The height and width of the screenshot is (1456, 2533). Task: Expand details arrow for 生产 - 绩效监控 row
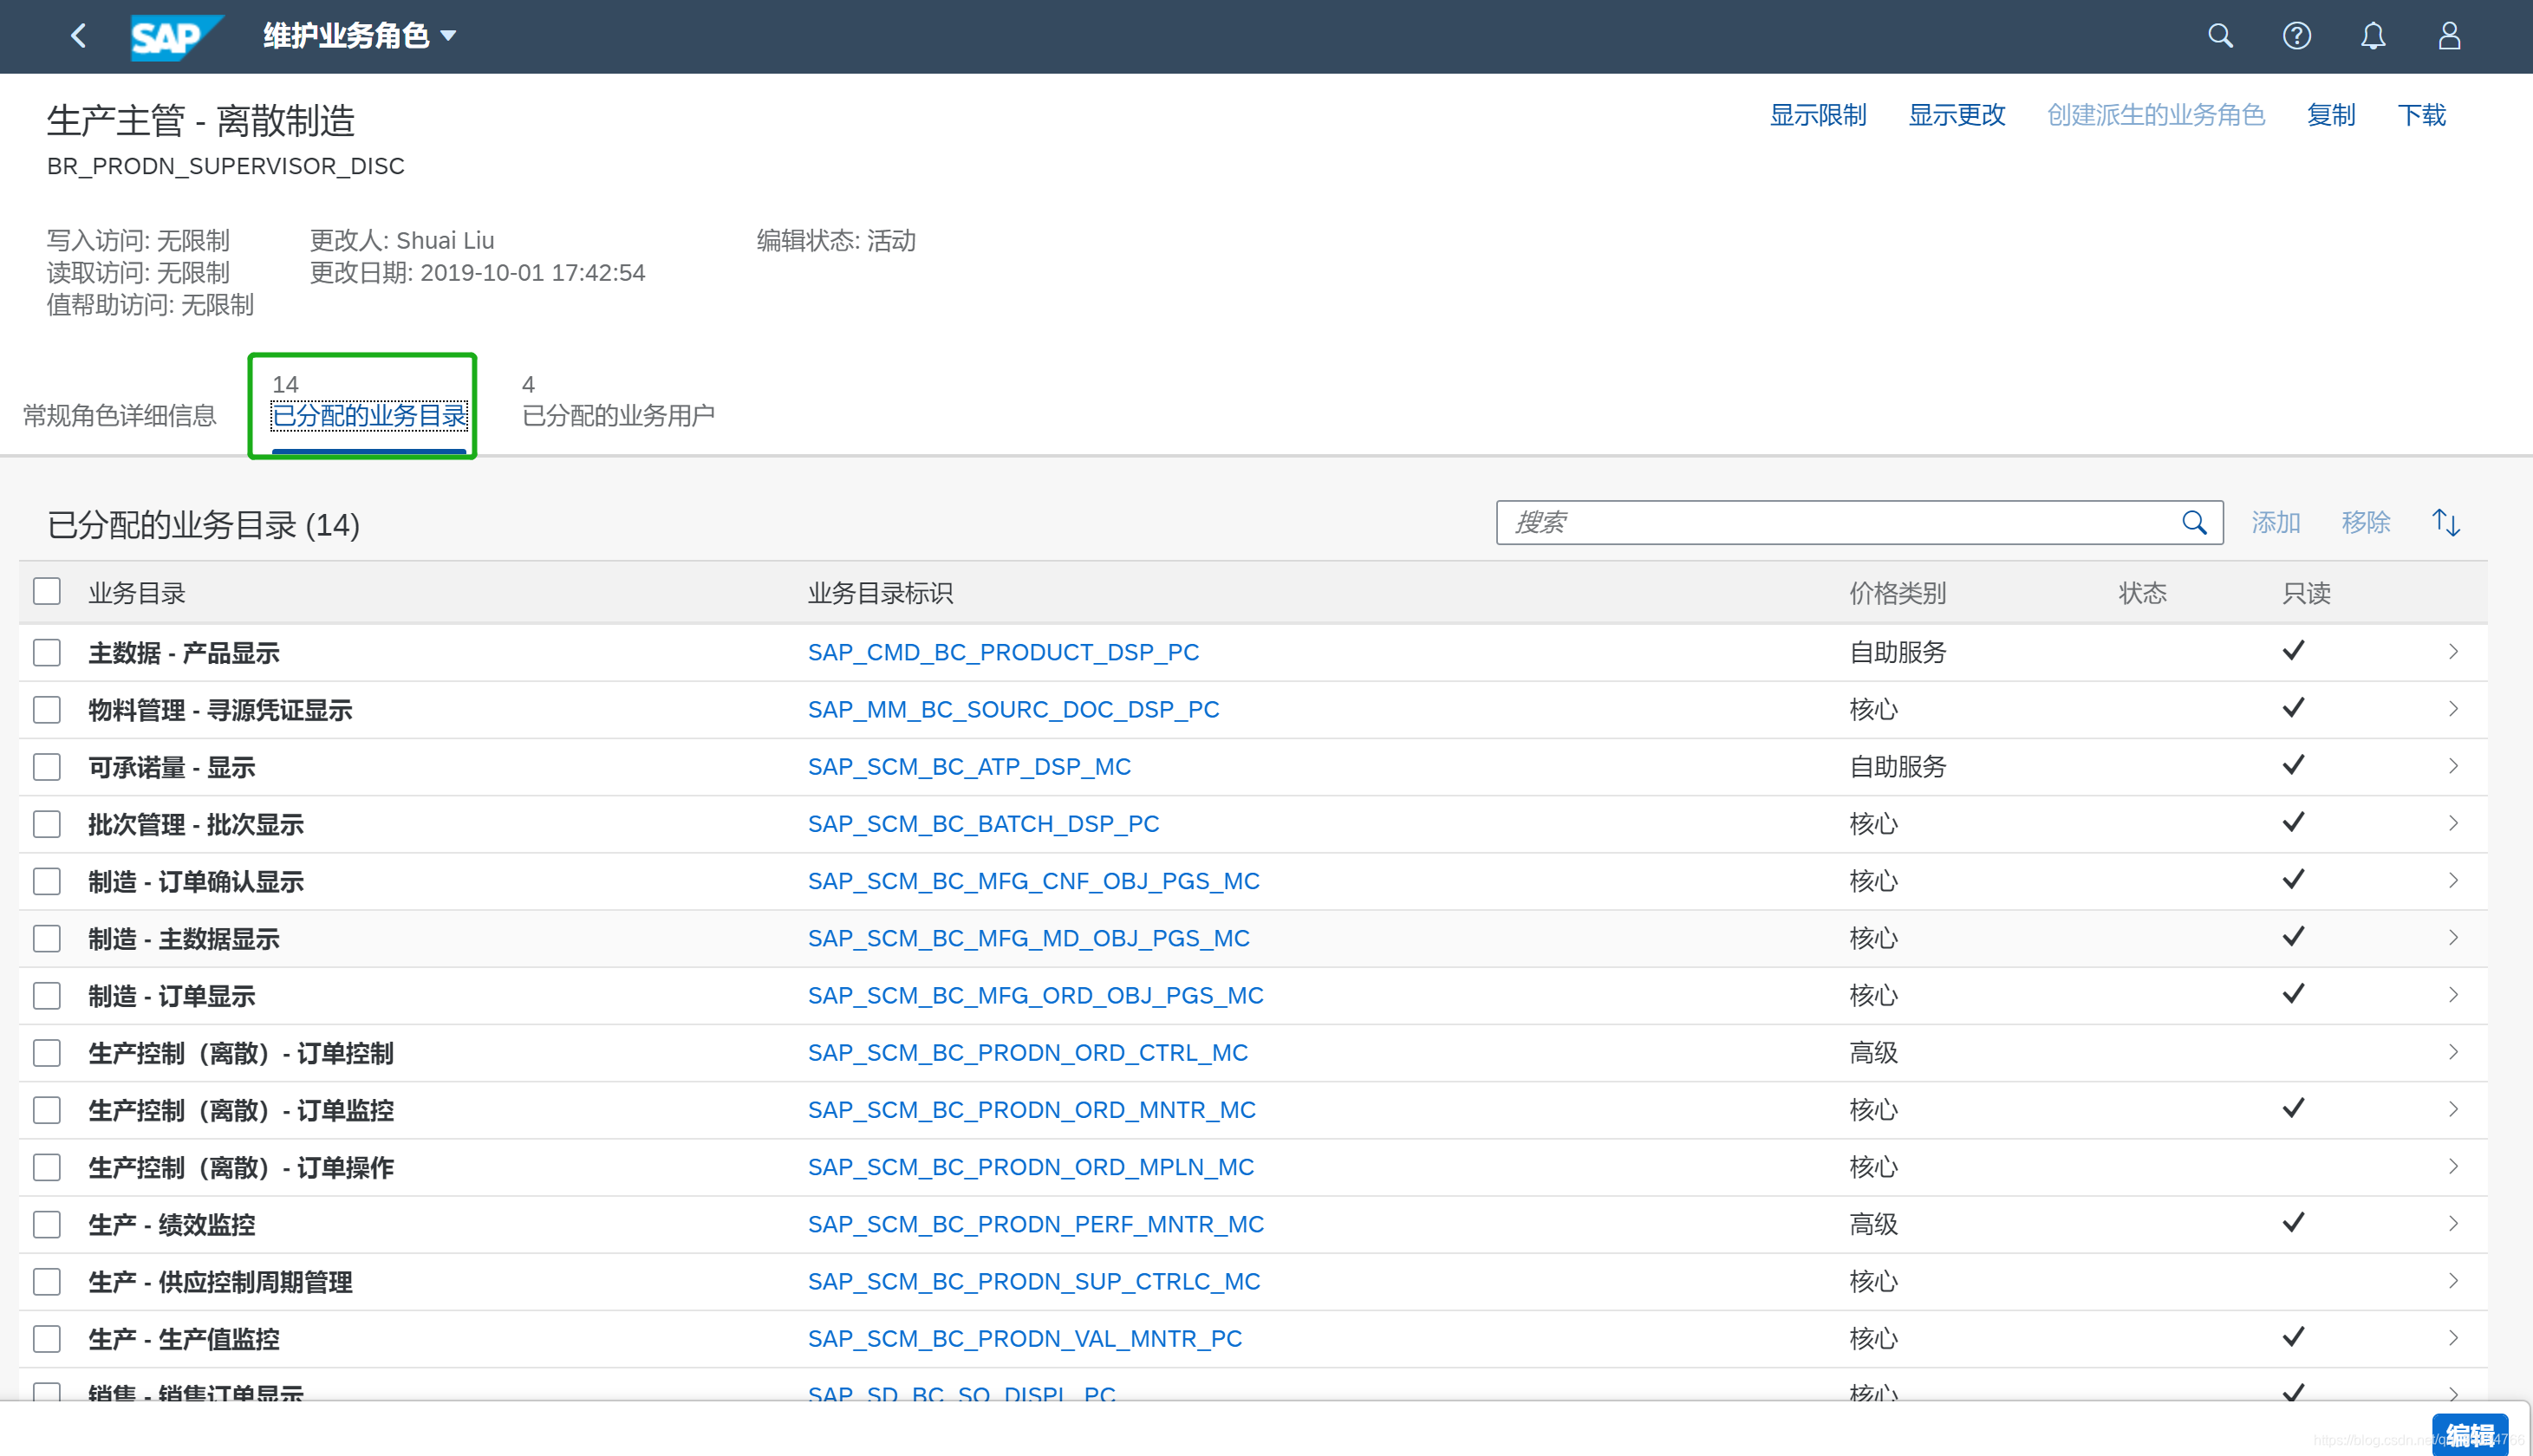click(x=2452, y=1223)
